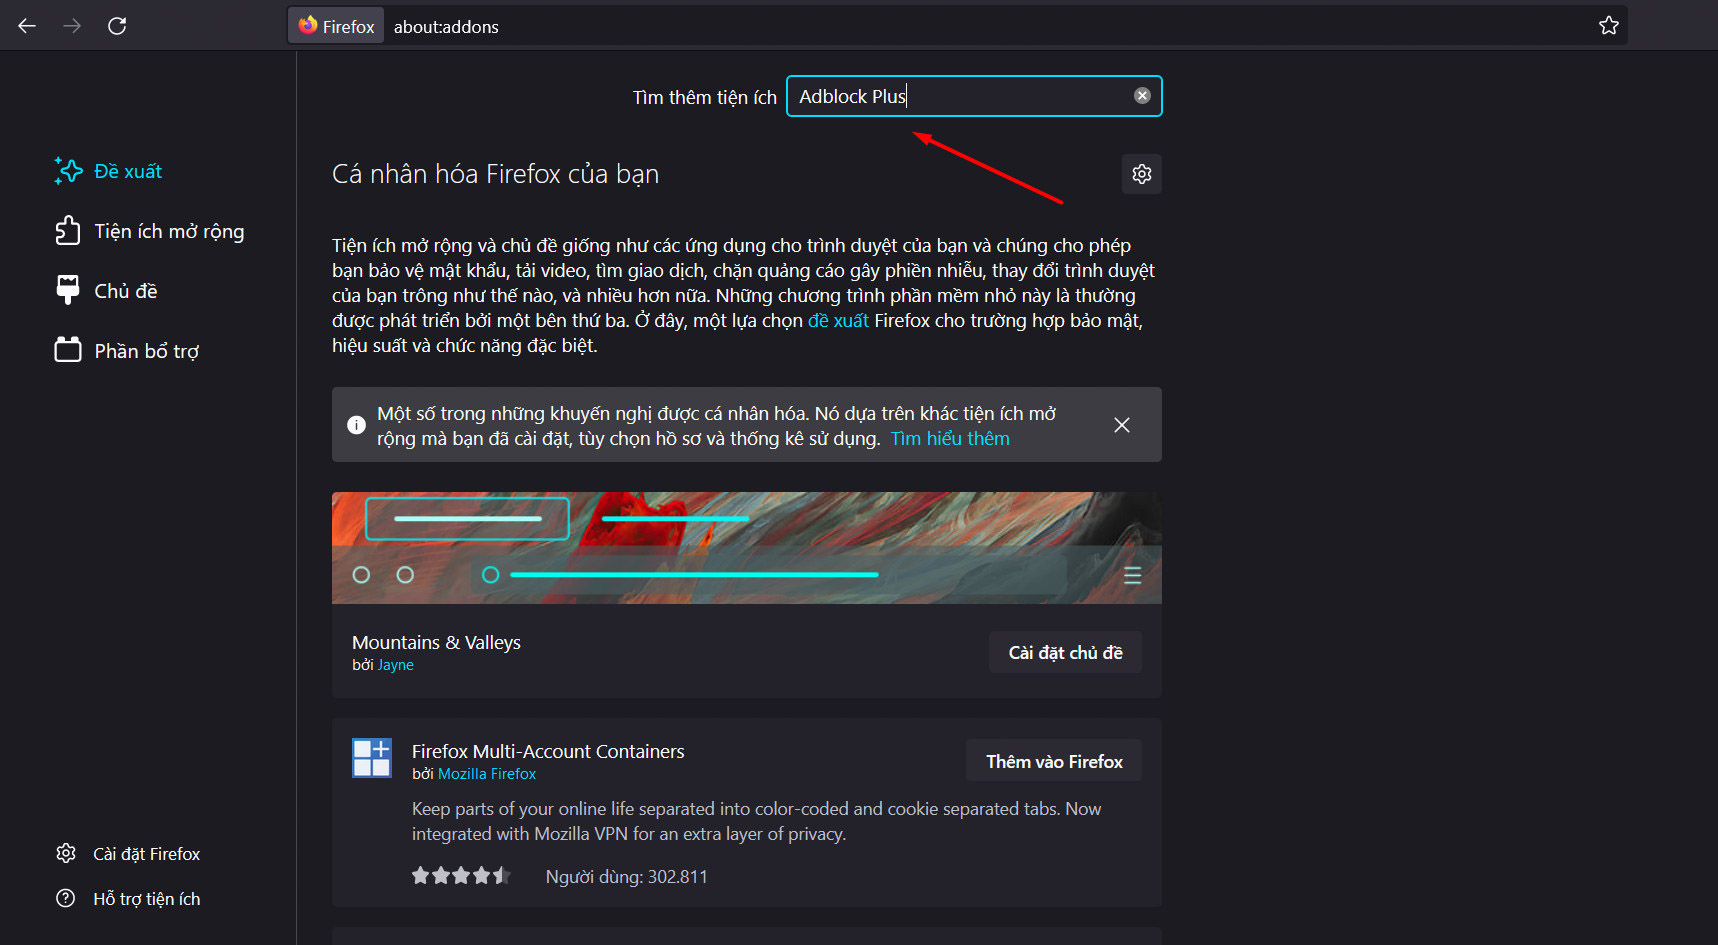Viewport: 1718px width, 945px height.
Task: Click the browser forward arrow
Action: pyautogui.click(x=72, y=26)
